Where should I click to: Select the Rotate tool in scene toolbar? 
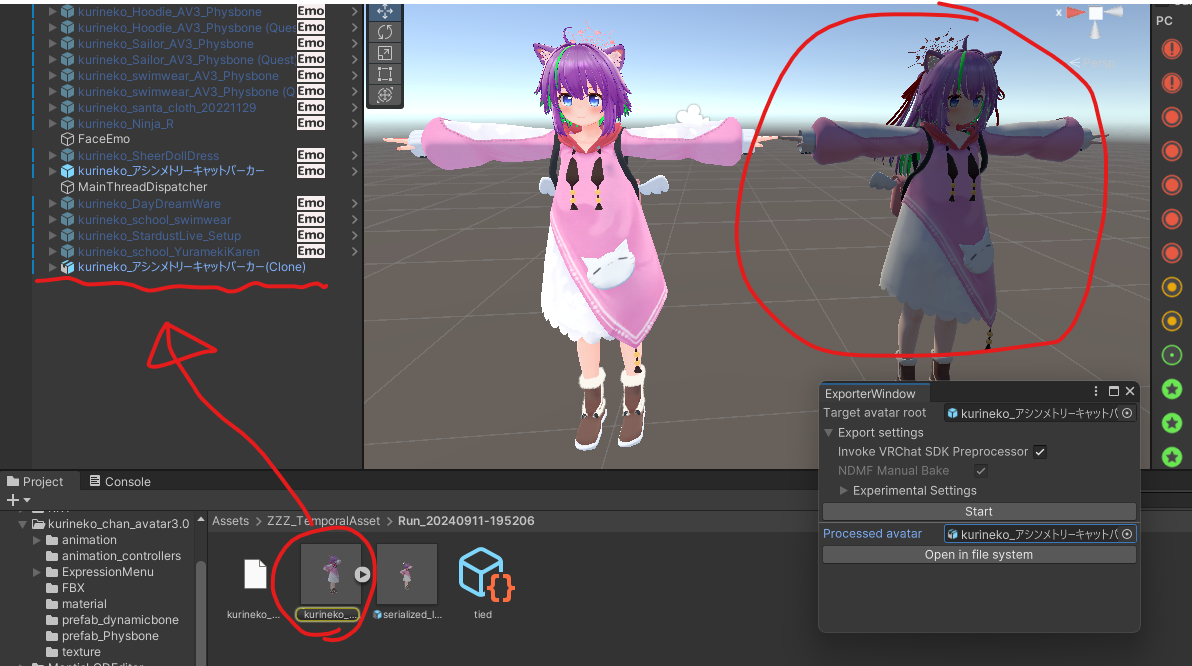click(385, 32)
